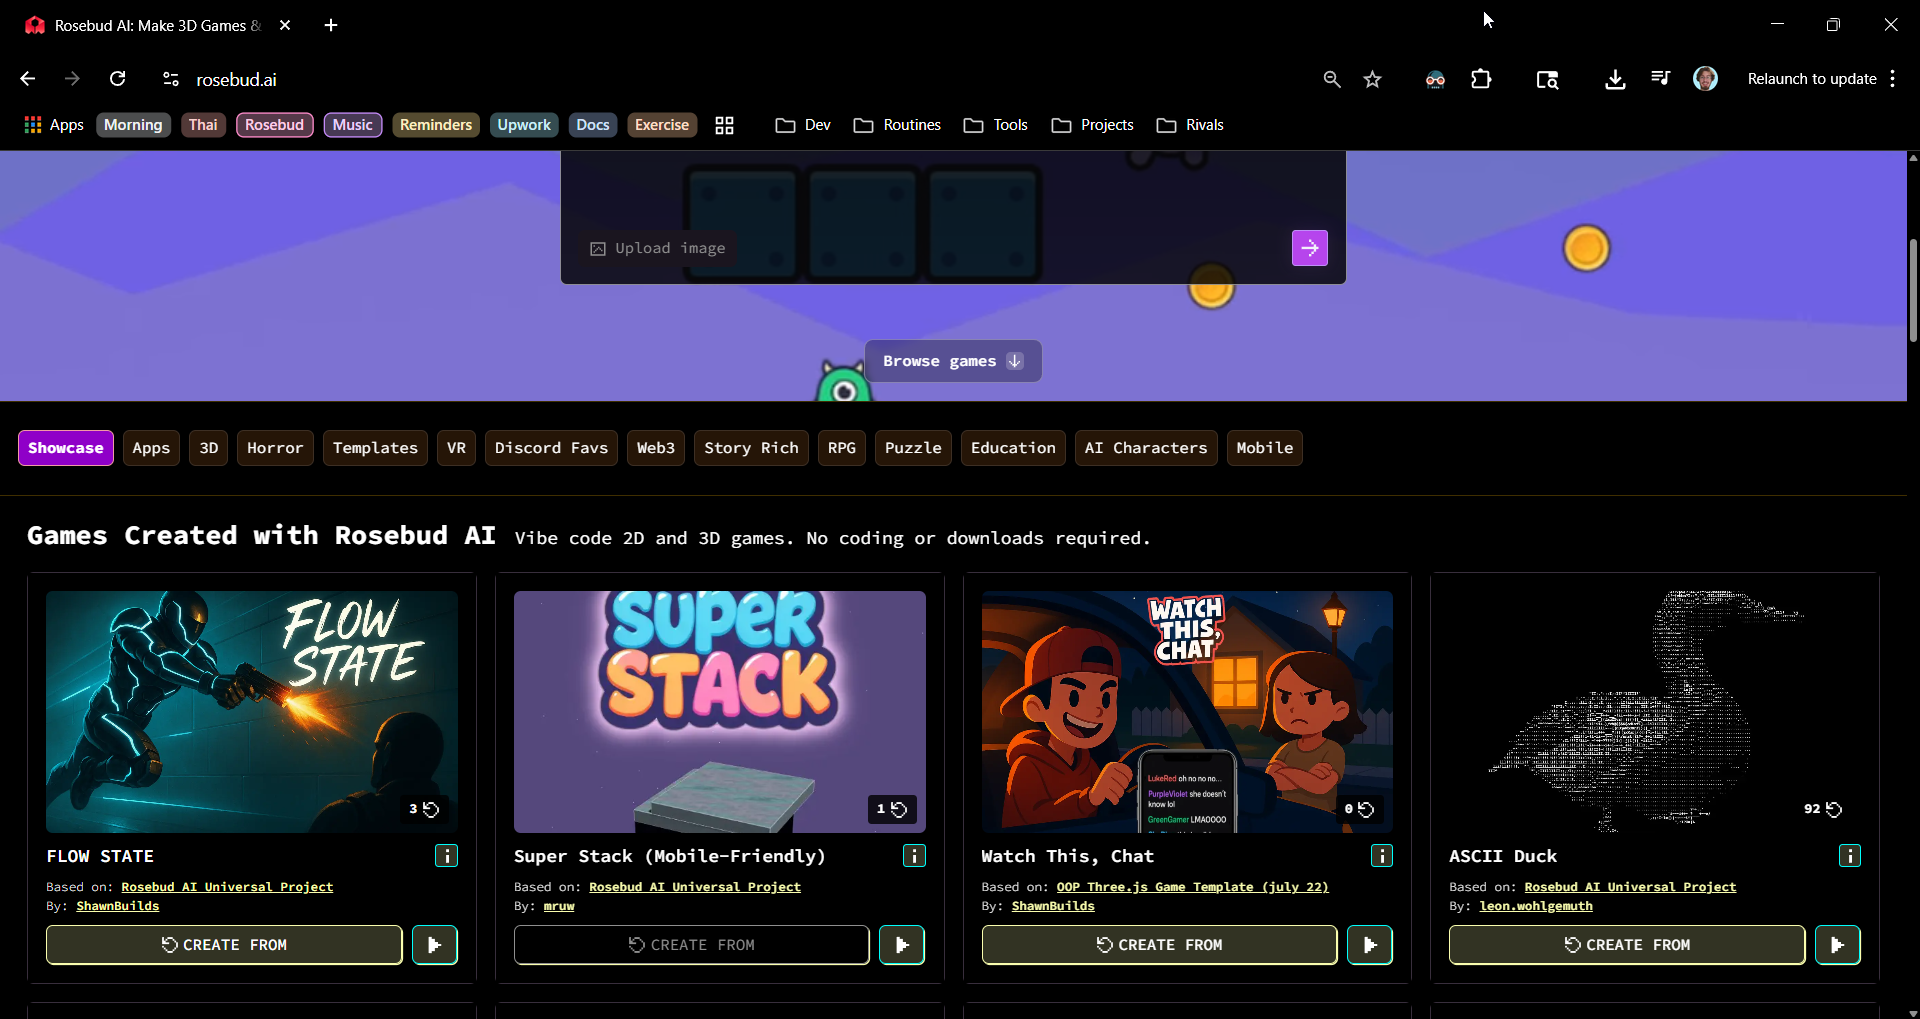The height and width of the screenshot is (1019, 1920).
Task: Open the Rivals bookmarks folder
Action: tap(1190, 125)
